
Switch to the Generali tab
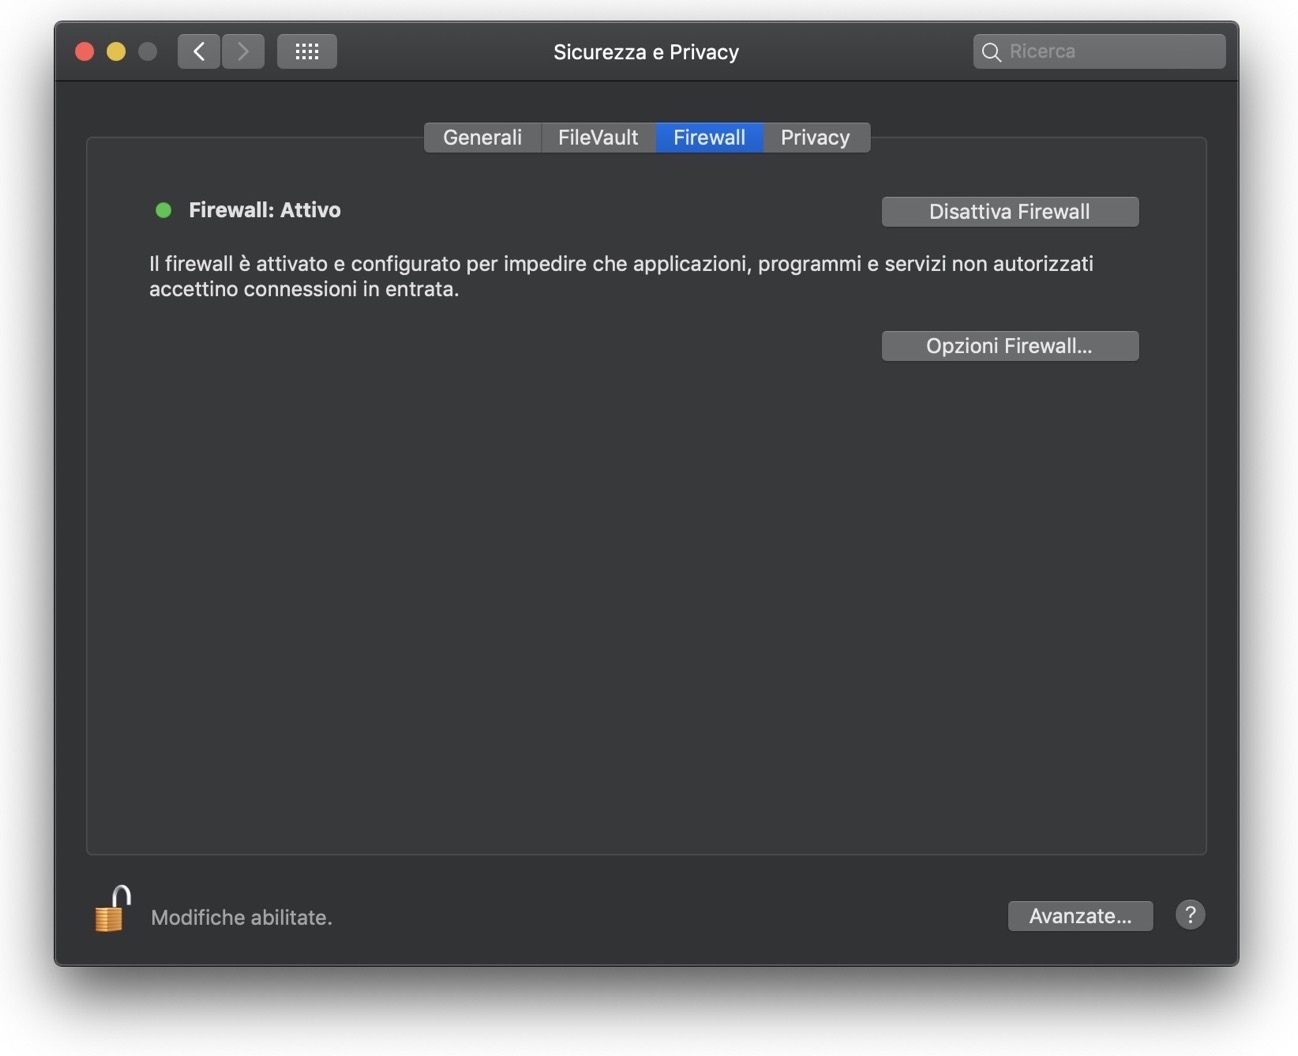click(482, 137)
